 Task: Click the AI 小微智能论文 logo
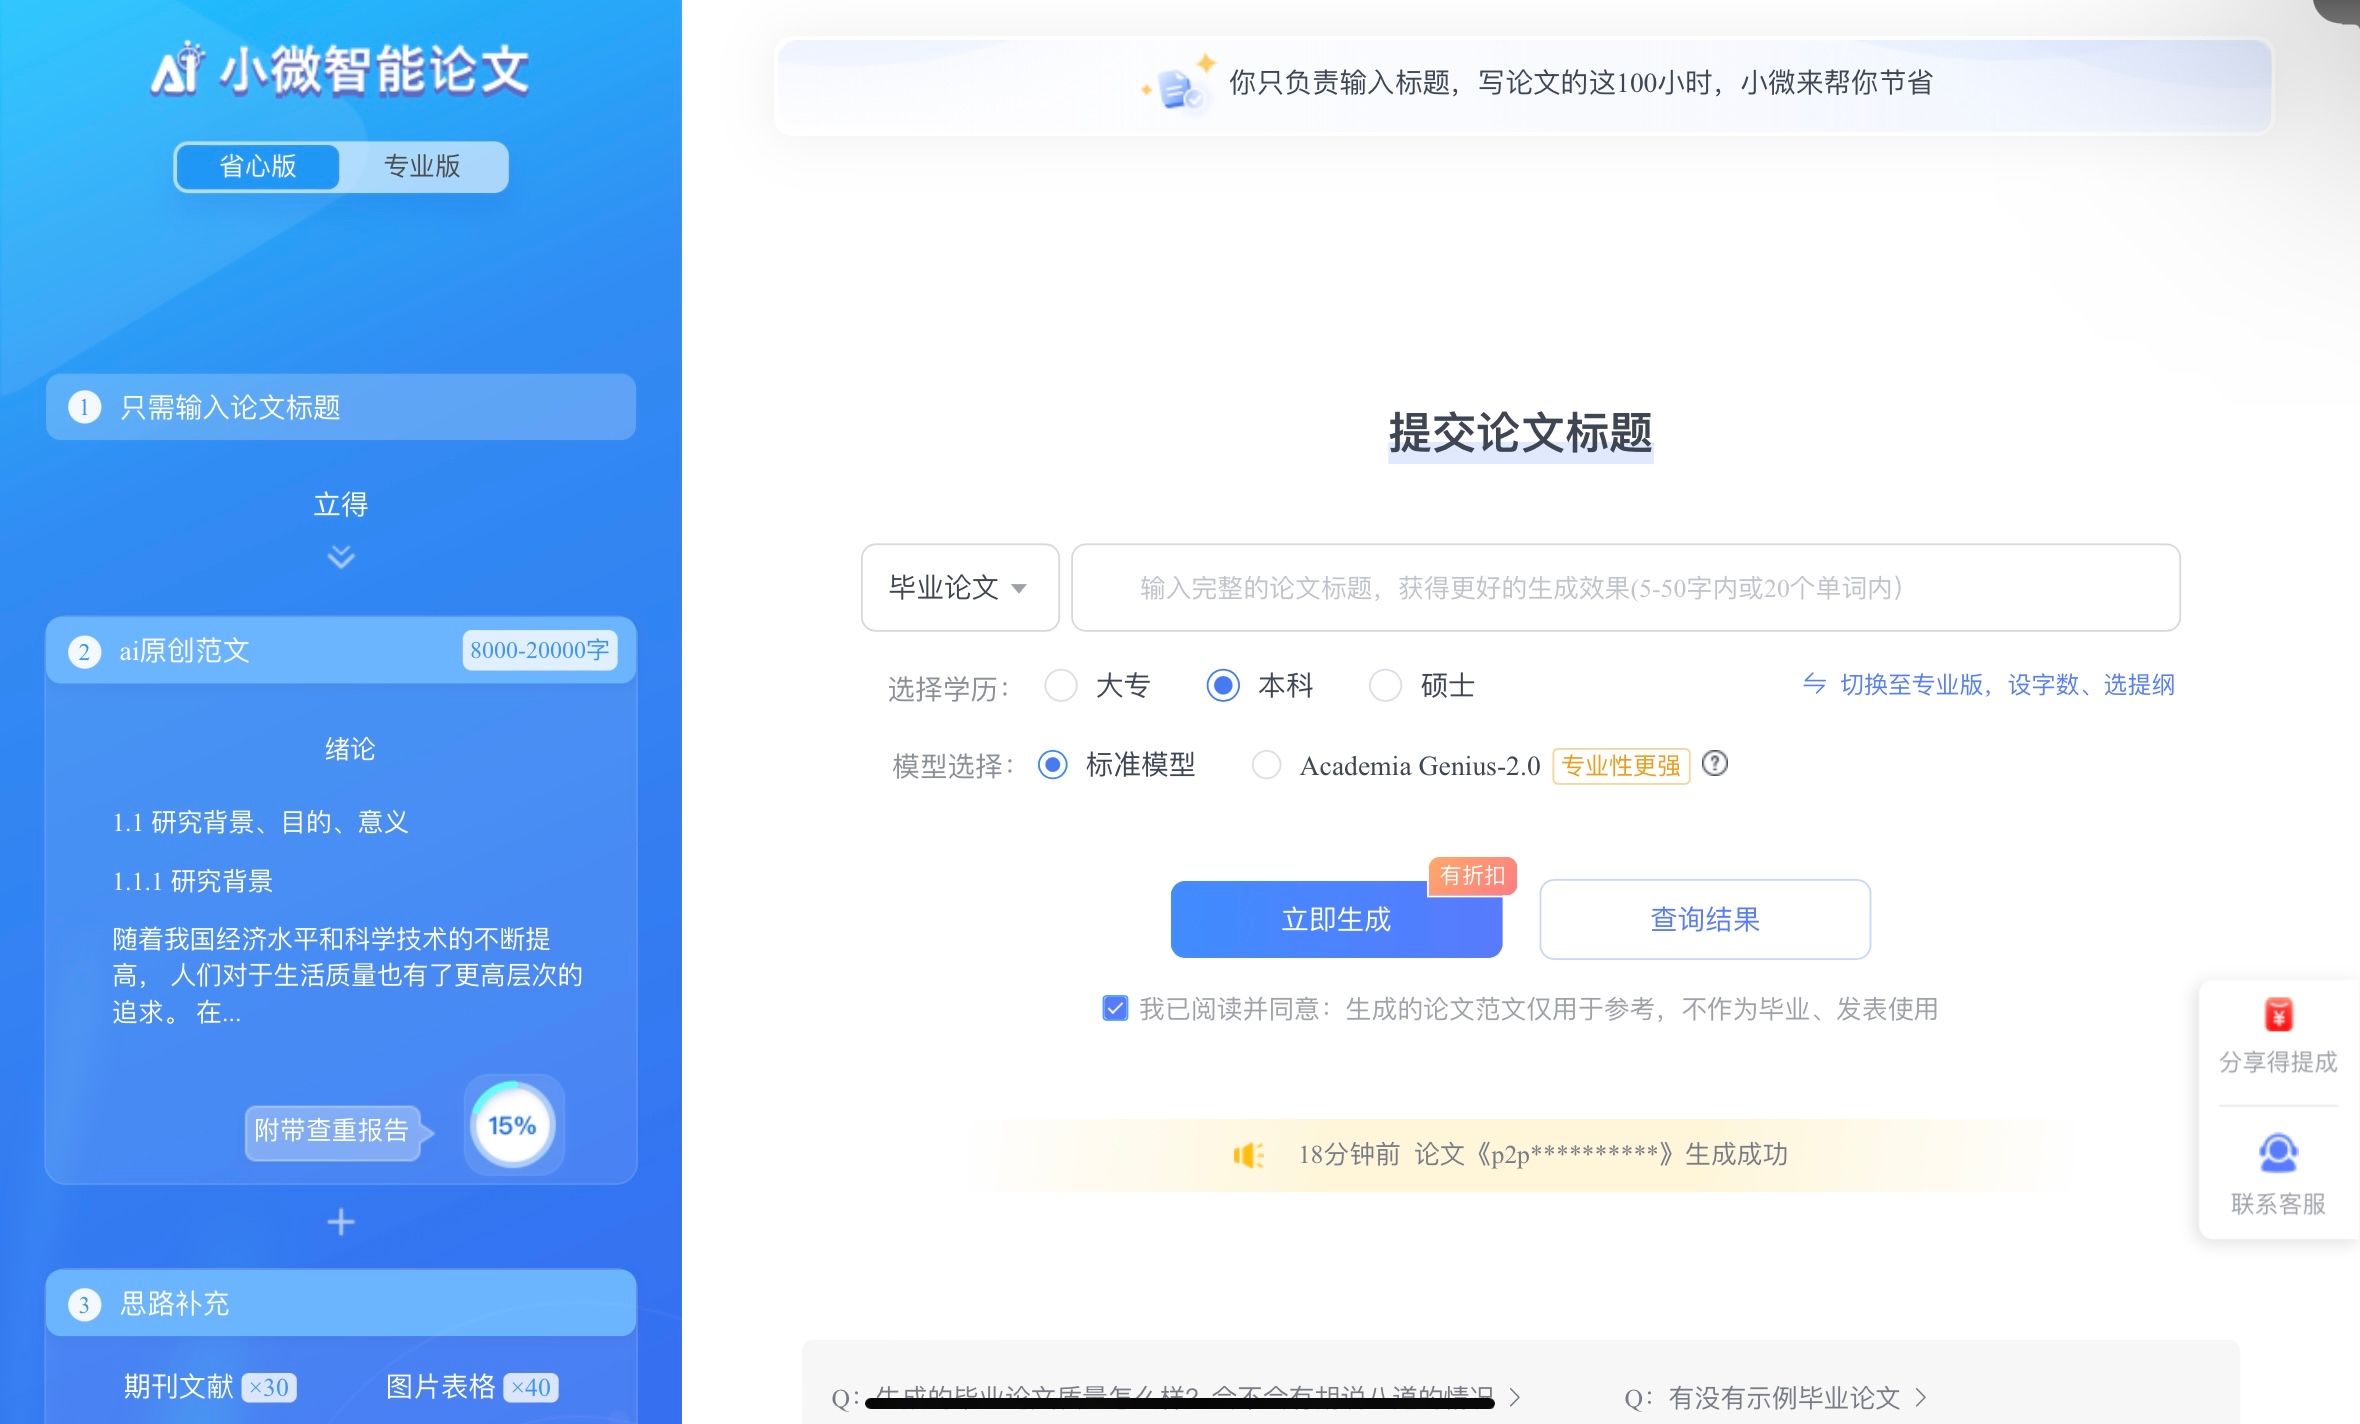click(340, 70)
